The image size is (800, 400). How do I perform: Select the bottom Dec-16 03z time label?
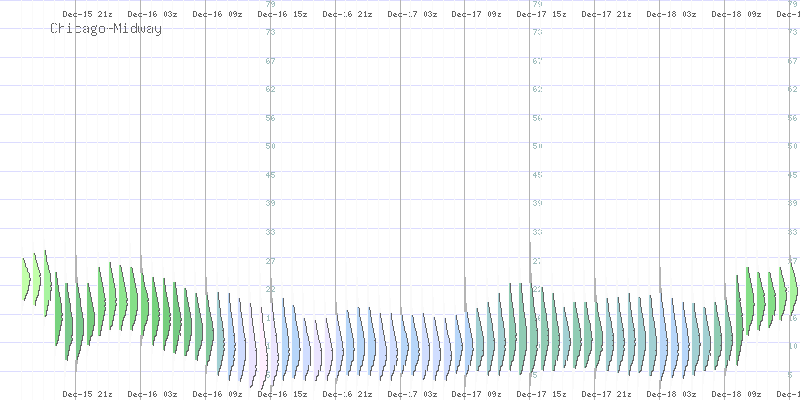pos(152,395)
